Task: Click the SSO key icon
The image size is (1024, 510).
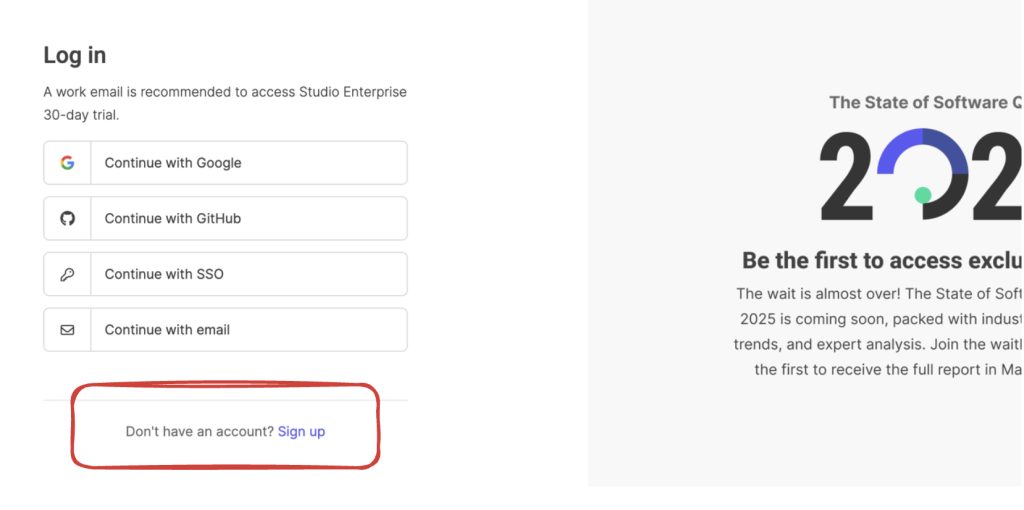Action: (67, 274)
